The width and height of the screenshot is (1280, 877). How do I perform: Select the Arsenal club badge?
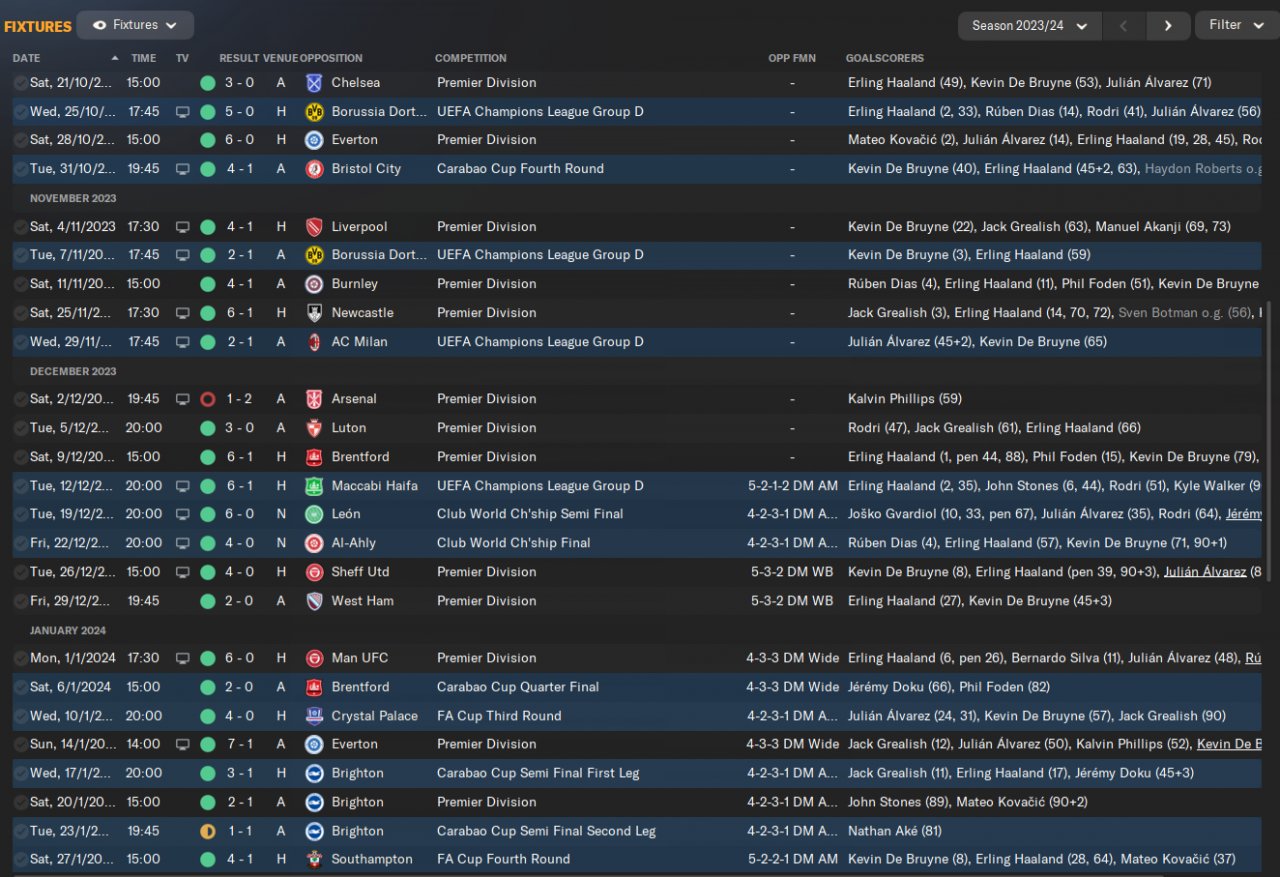[314, 399]
